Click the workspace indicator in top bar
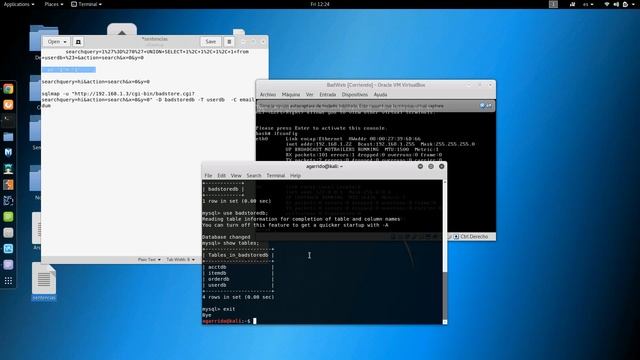Viewport: 640px width, 360px height. (x=553, y=4)
